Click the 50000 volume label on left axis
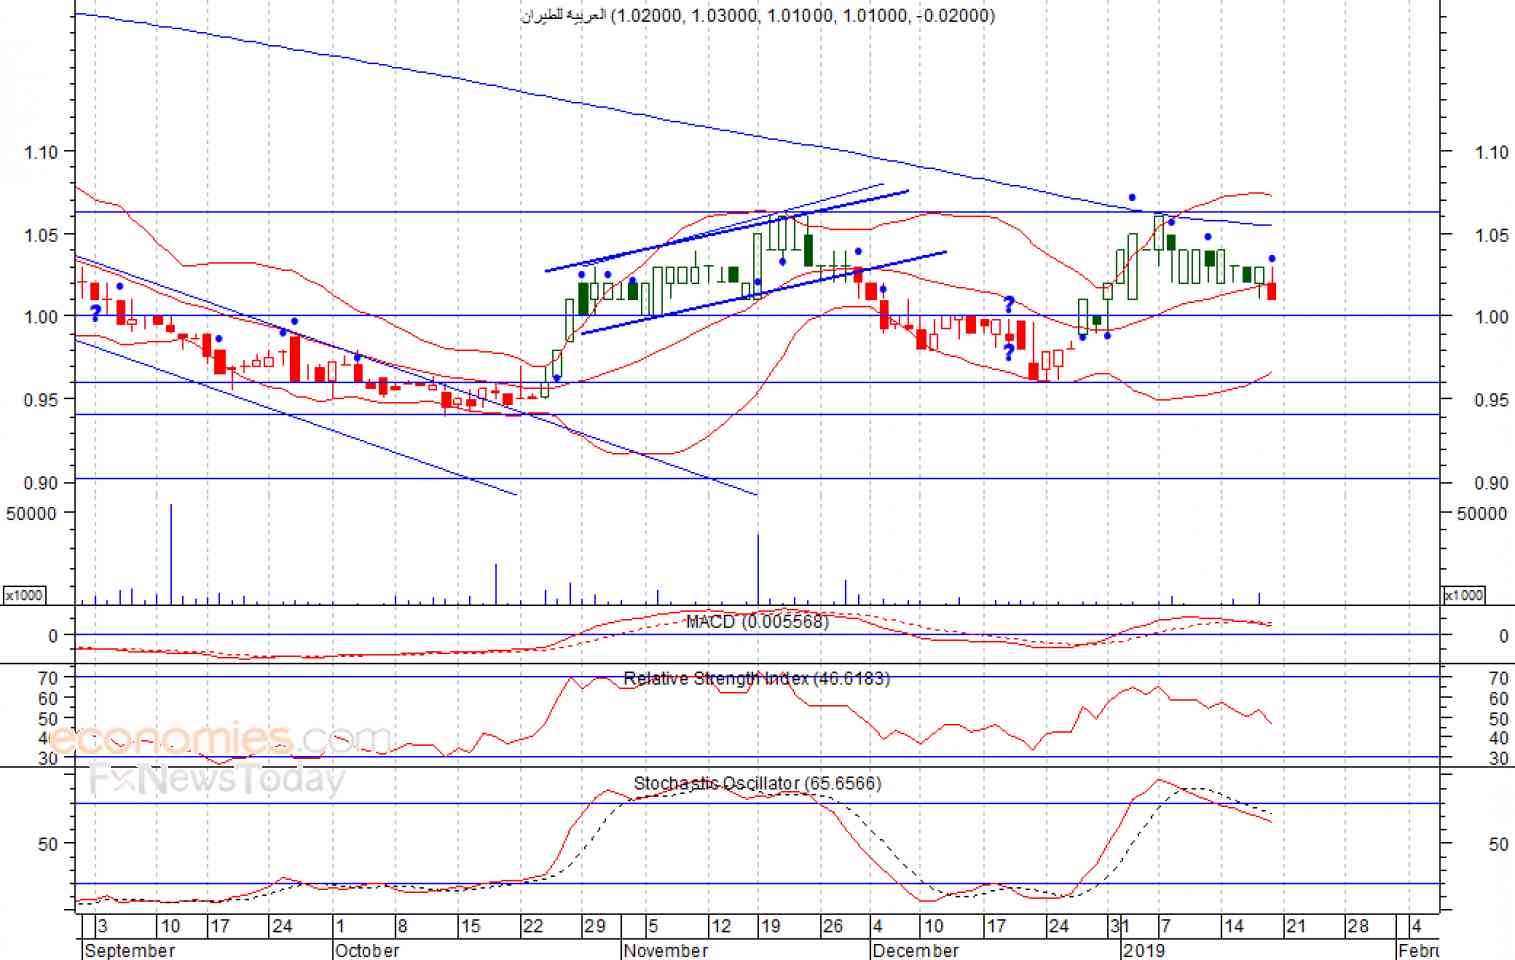1515x960 pixels. click(31, 513)
